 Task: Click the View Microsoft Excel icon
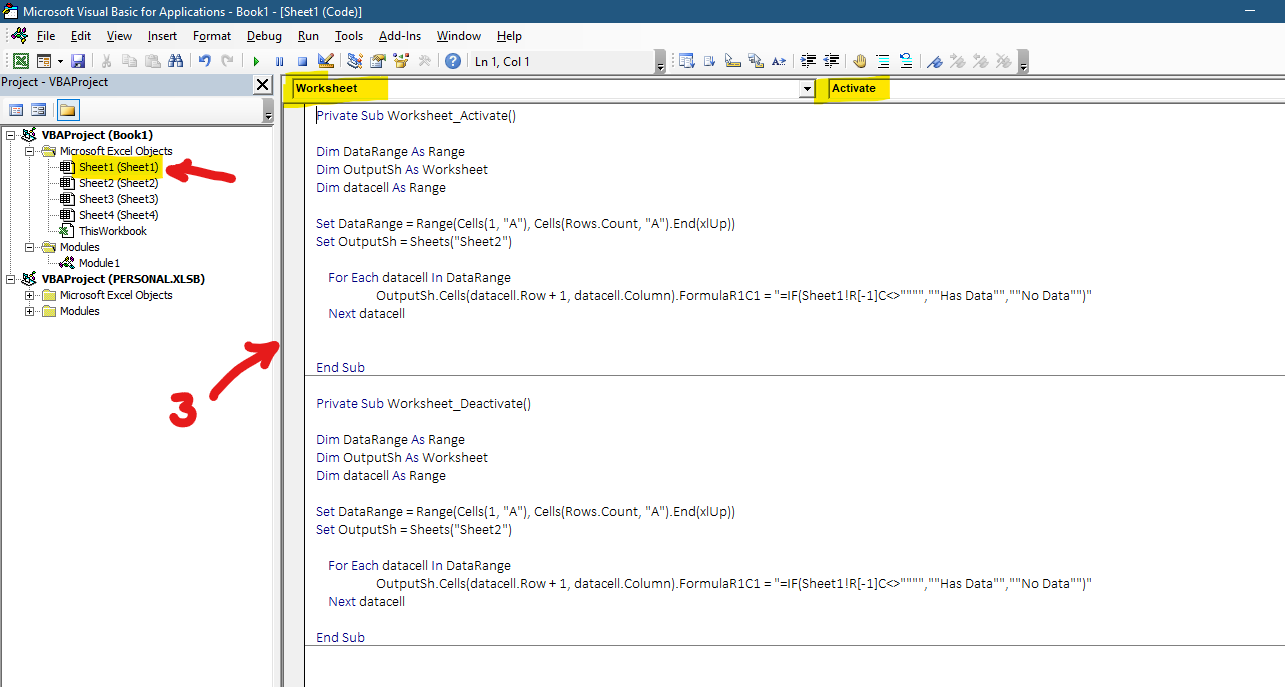click(20, 61)
